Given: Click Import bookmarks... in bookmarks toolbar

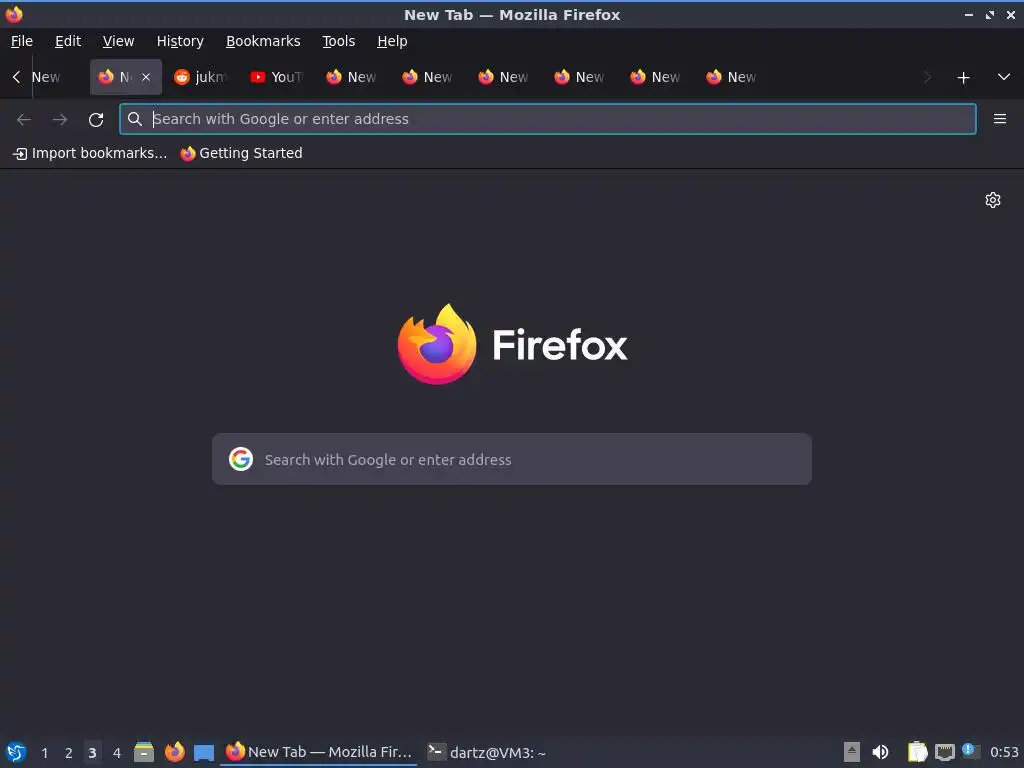Looking at the screenshot, I should 90,153.
